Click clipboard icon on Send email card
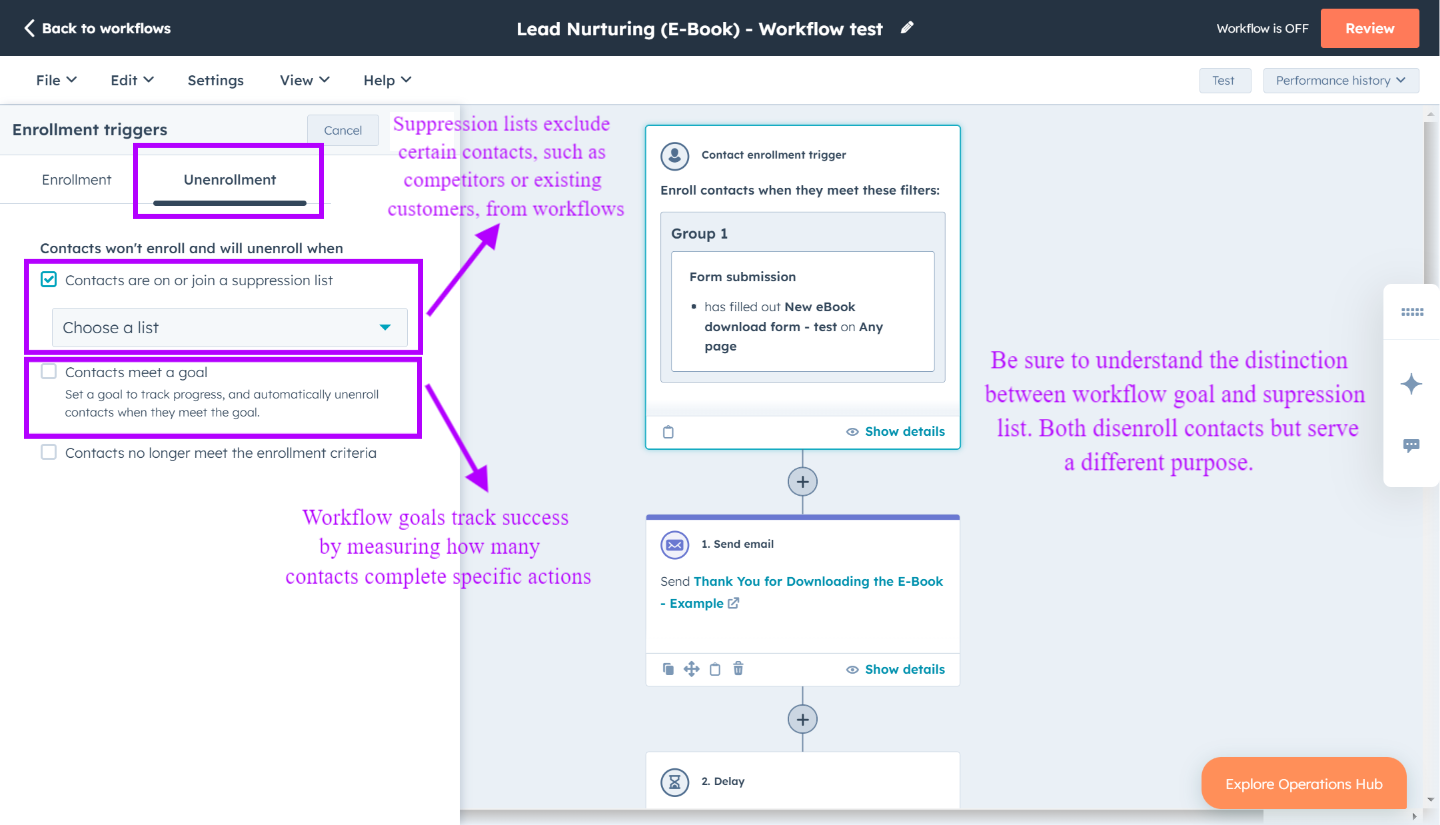This screenshot has height=825, width=1440. pos(715,669)
